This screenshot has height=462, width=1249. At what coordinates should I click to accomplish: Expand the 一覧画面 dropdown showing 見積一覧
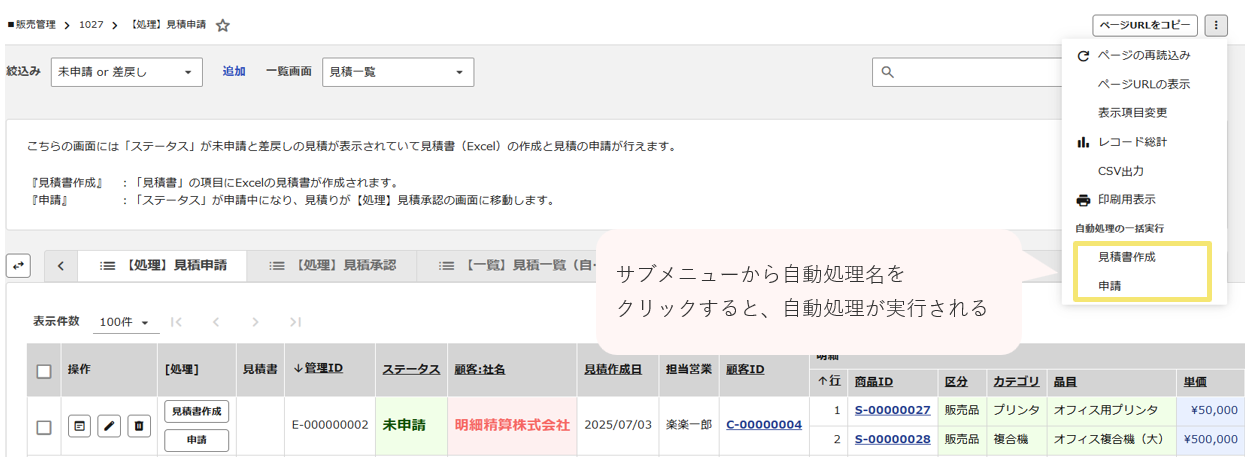(397, 72)
